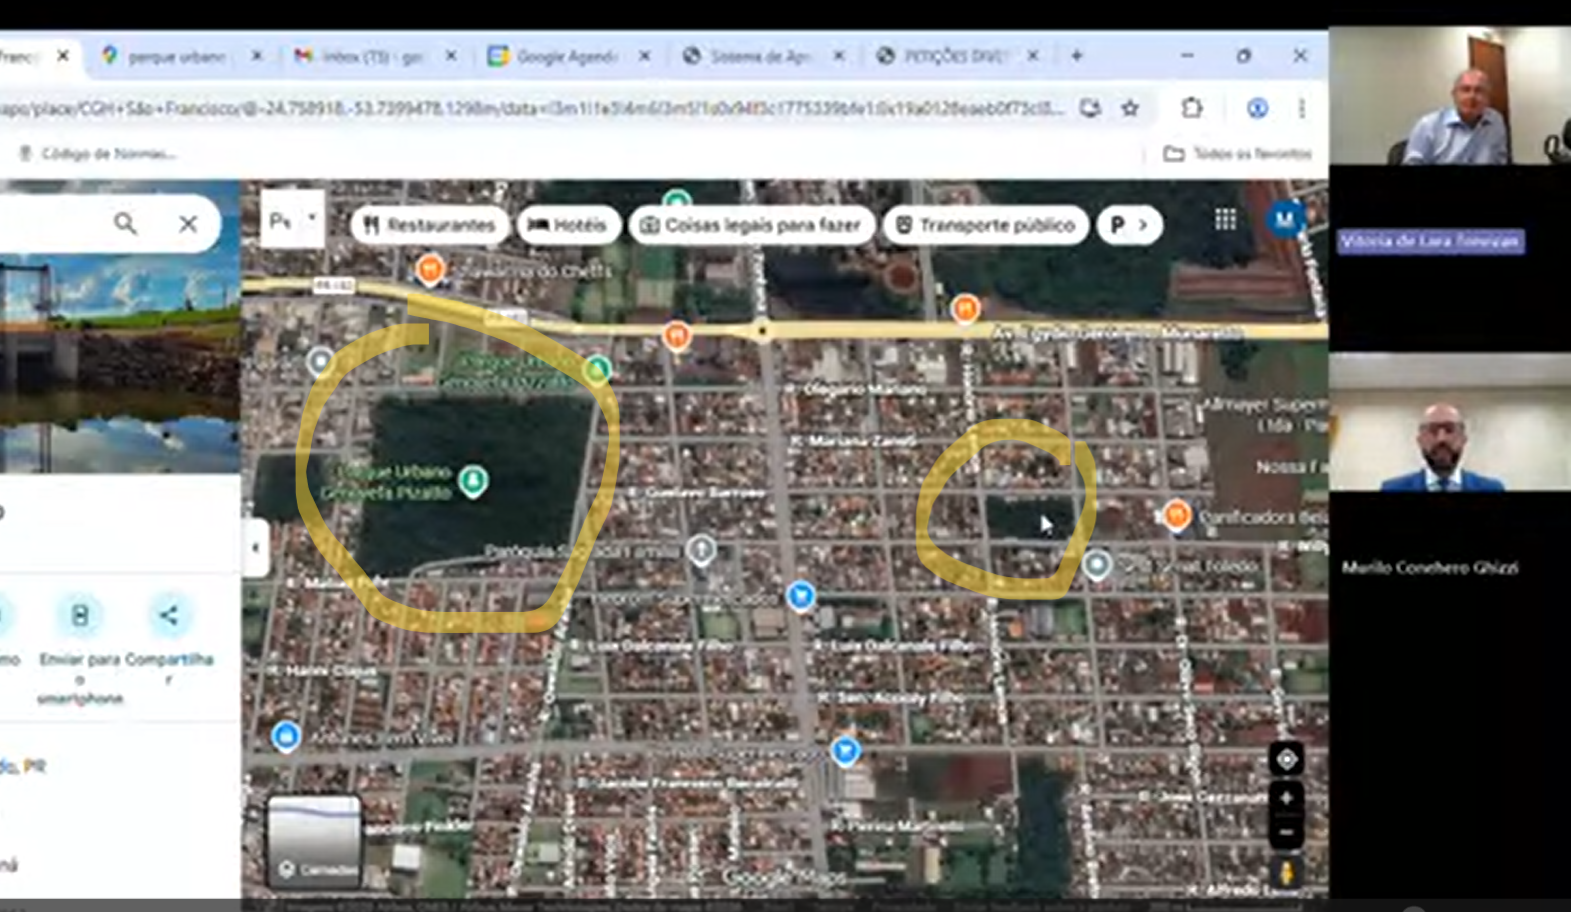1571x912 pixels.
Task: Open the Chrome three-dot menu
Action: [1301, 108]
